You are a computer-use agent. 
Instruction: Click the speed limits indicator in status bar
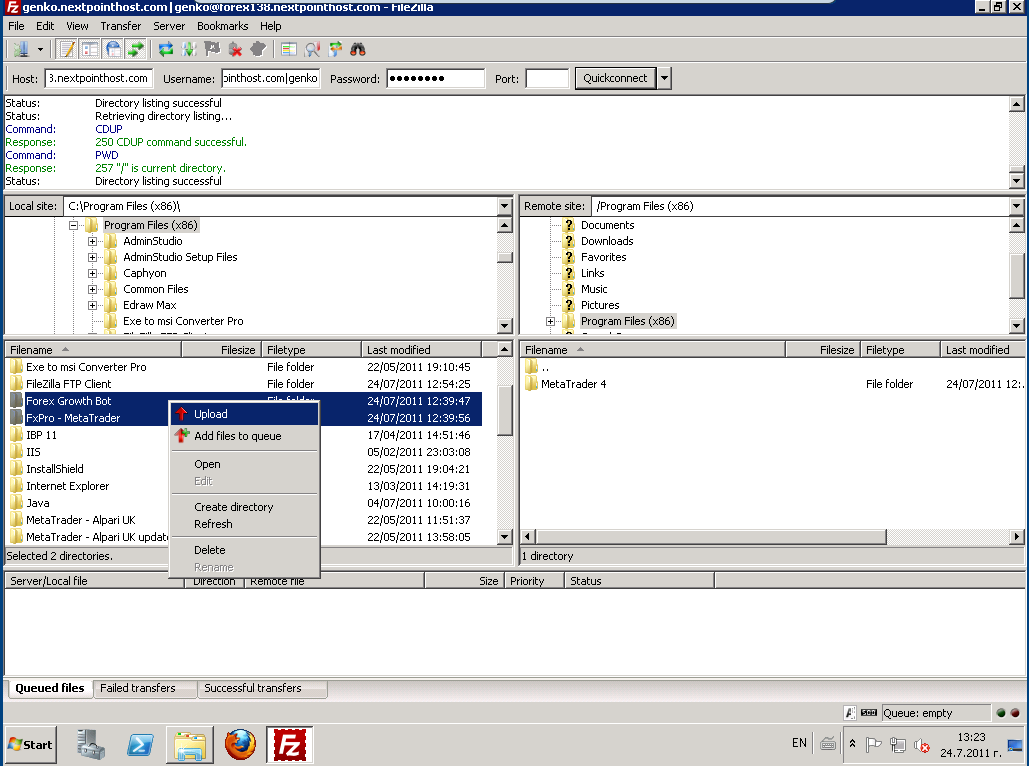[x=868, y=713]
